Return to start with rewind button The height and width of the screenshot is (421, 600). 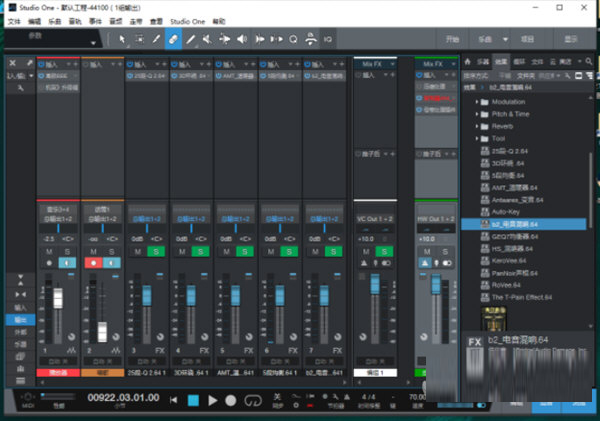[174, 400]
